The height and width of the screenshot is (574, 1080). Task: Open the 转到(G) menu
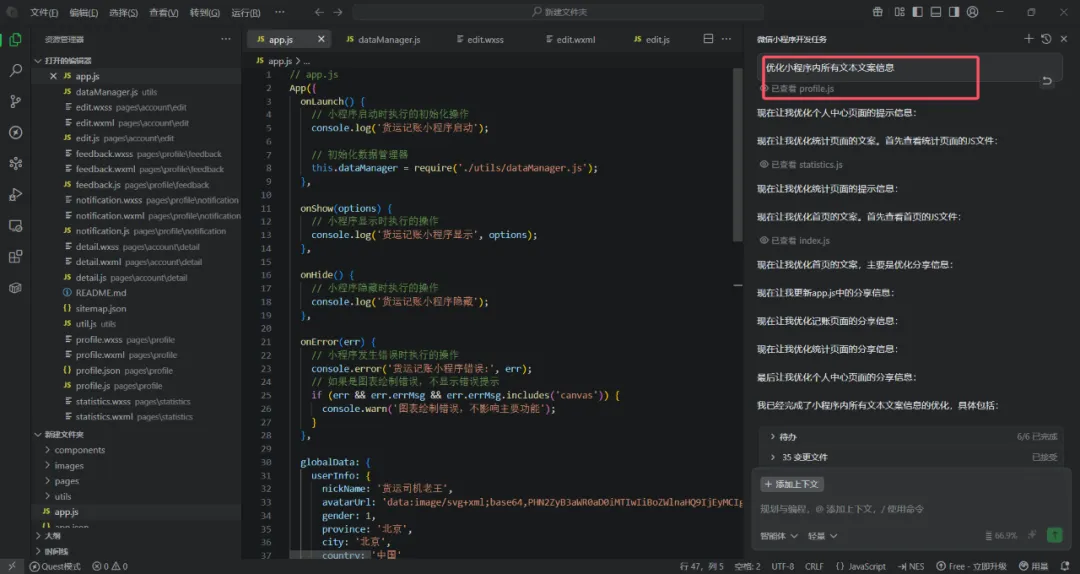tap(205, 12)
